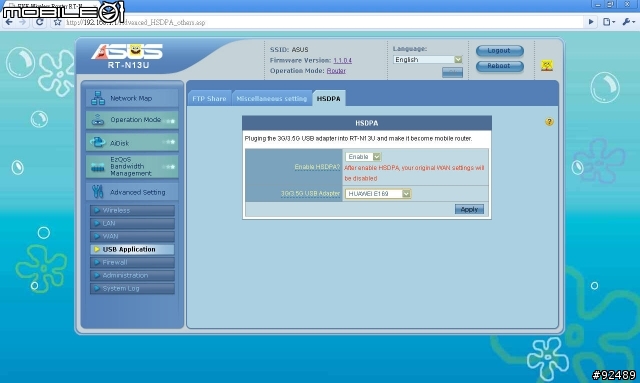This screenshot has width=640, height=383.
Task: Select USB Application menu item
Action: coord(132,249)
